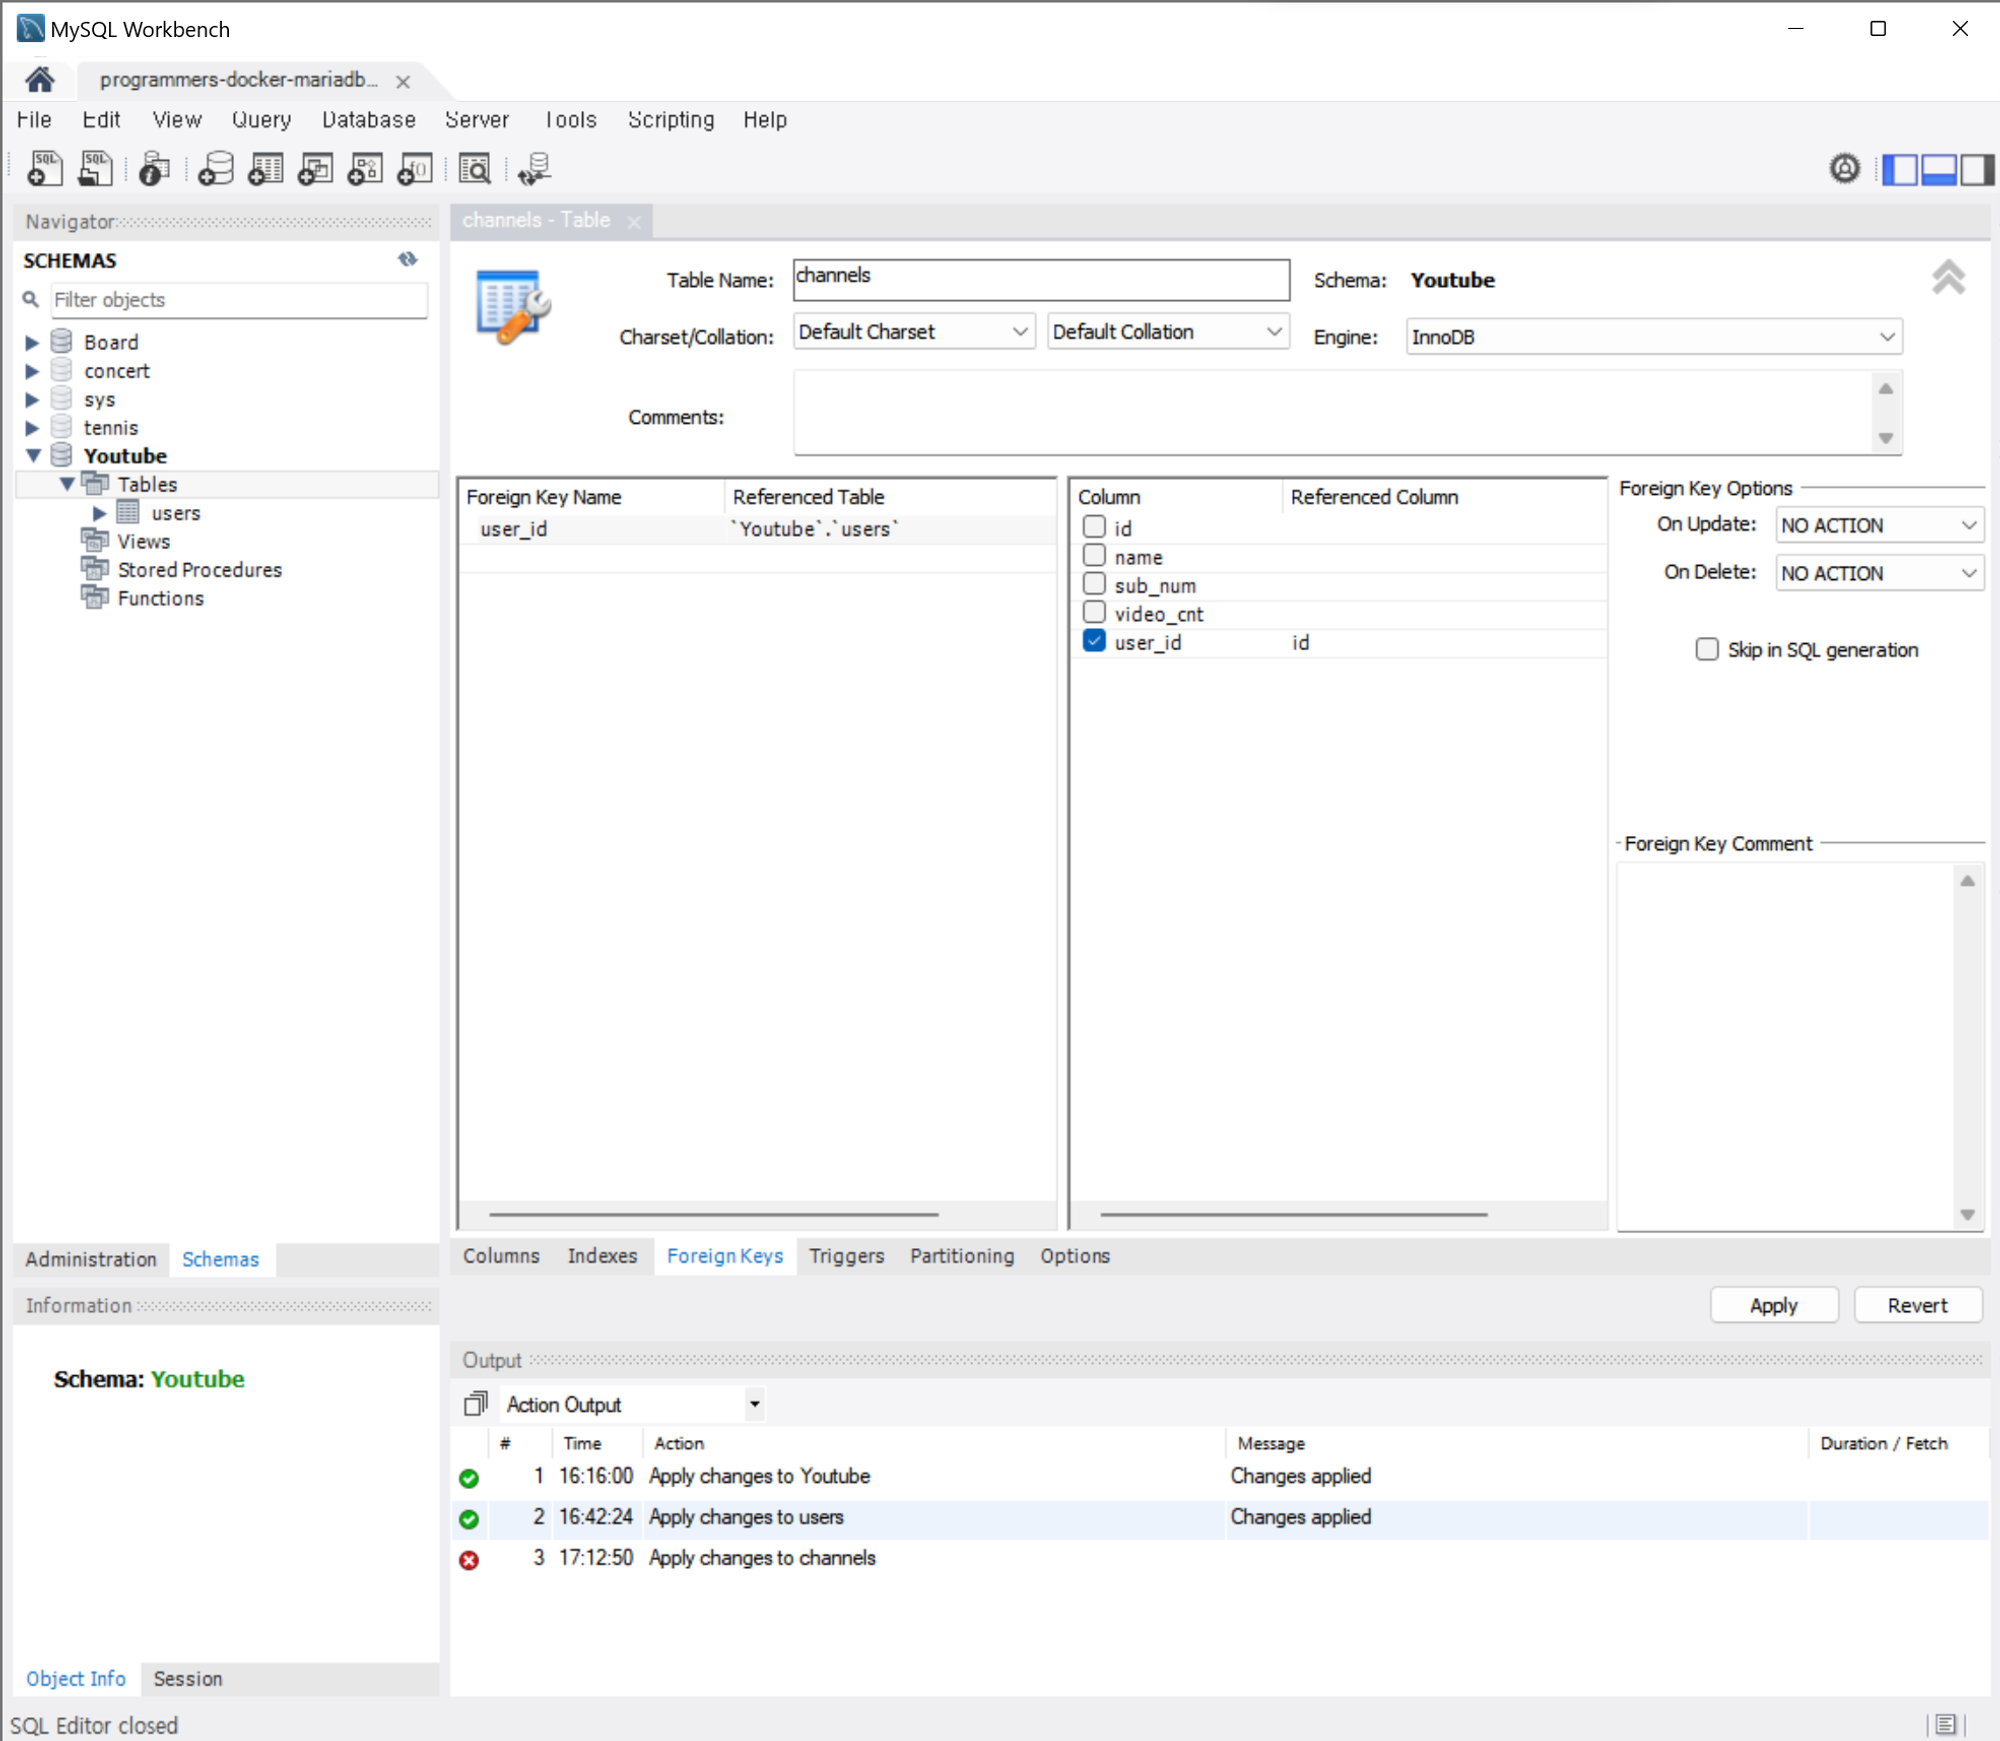Check the sub_num column checkbox
2000x1741 pixels.
click(x=1095, y=584)
